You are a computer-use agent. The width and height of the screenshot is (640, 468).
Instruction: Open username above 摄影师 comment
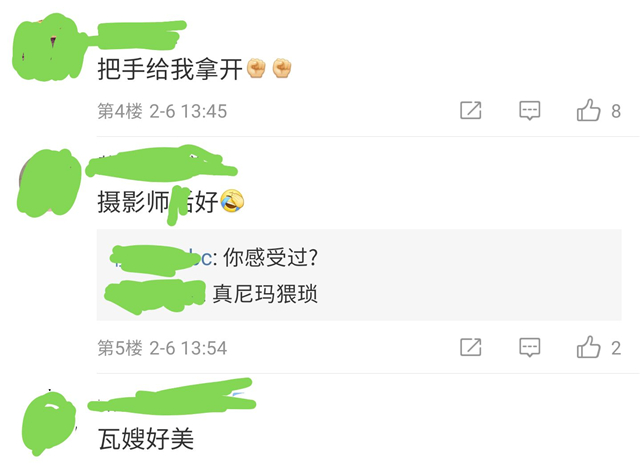161,164
